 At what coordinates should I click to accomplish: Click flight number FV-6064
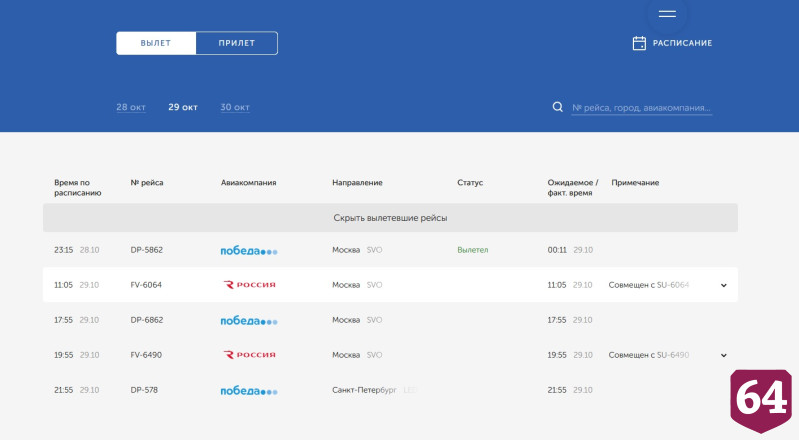pyautogui.click(x=146, y=285)
